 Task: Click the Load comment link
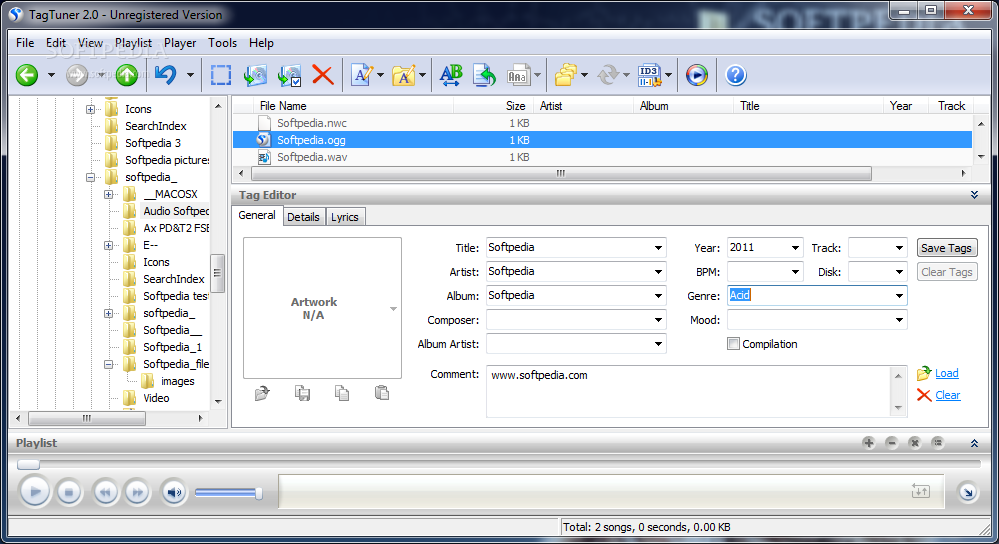[947, 373]
